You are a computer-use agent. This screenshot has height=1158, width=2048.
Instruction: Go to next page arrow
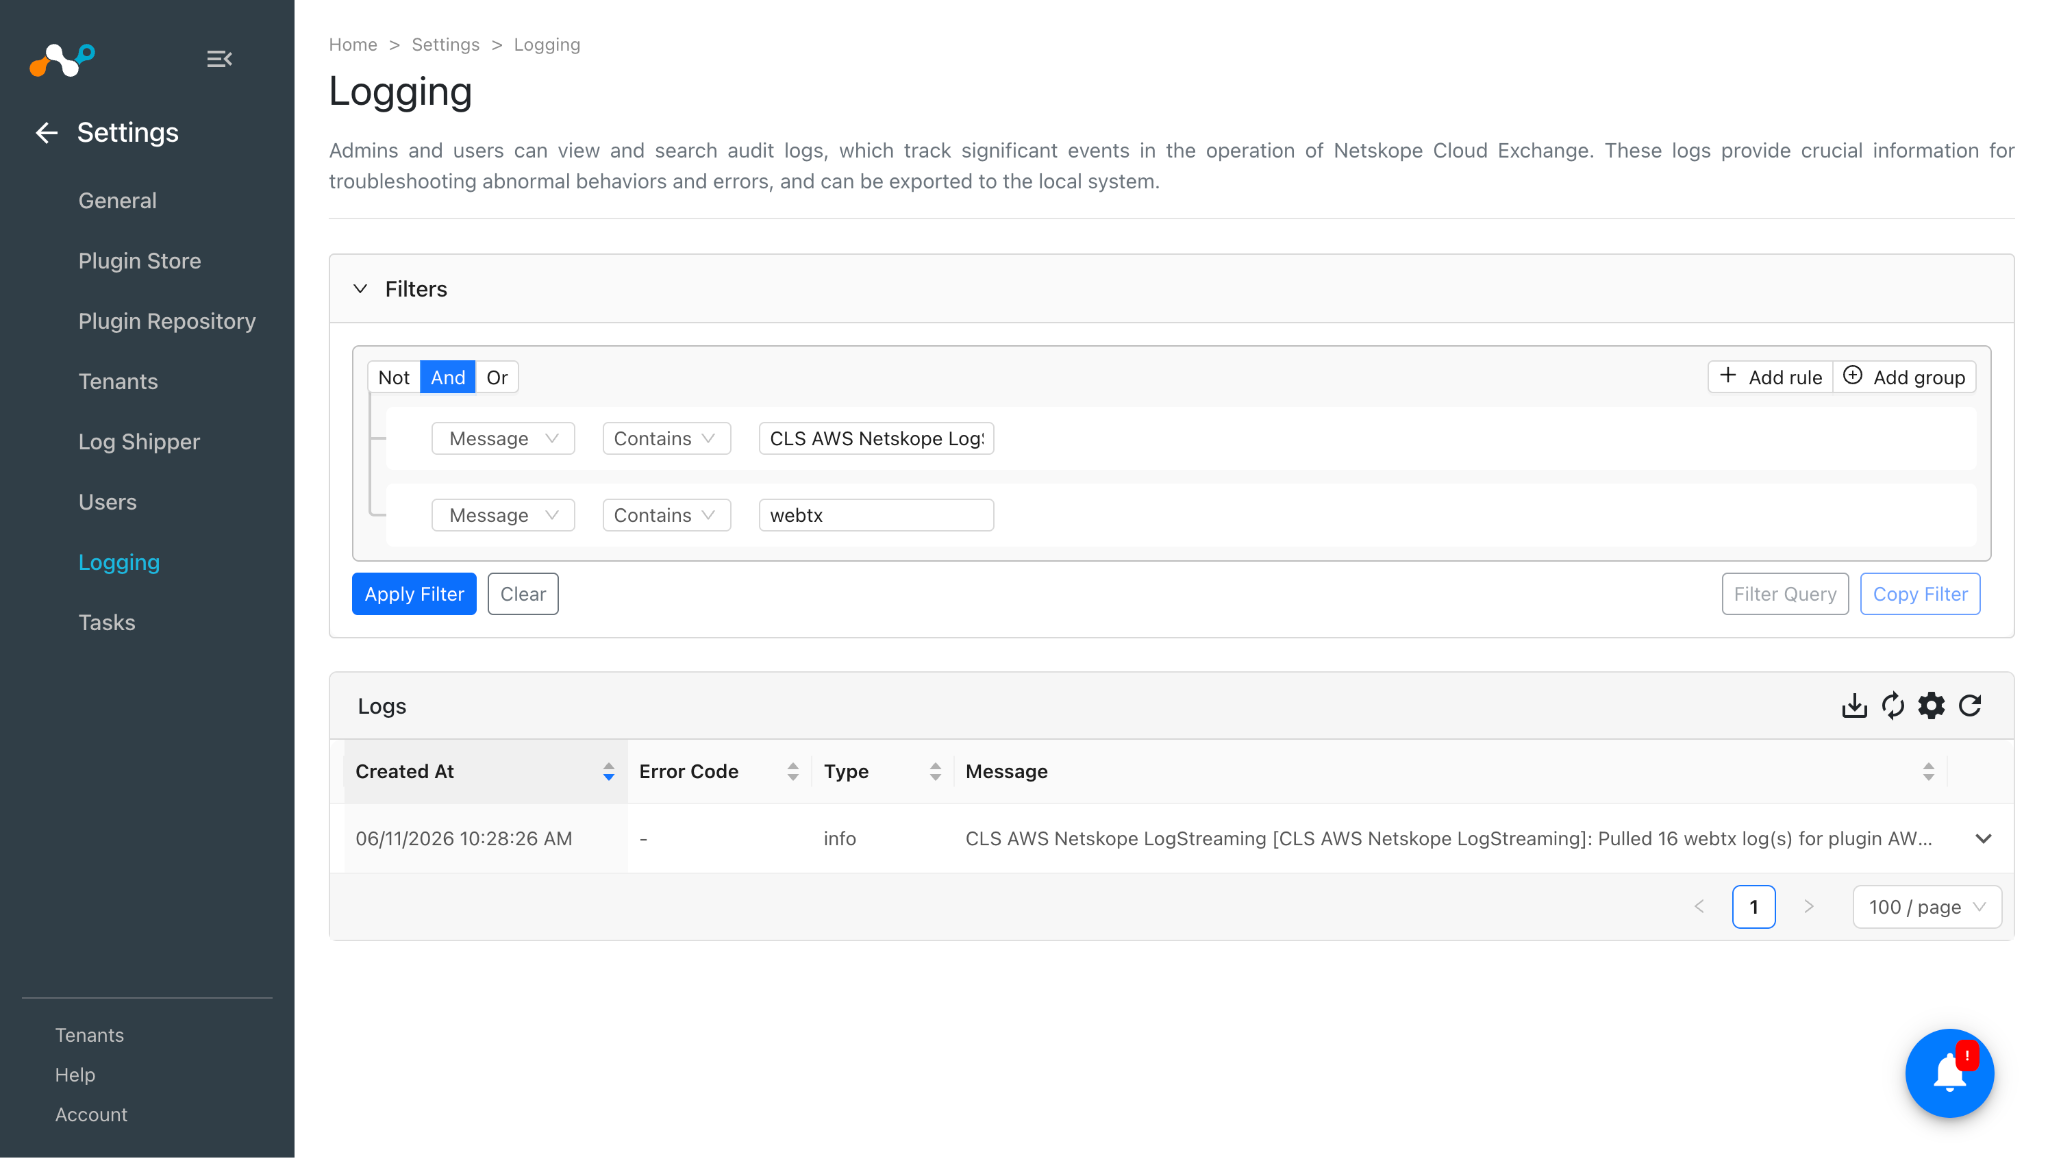point(1808,907)
